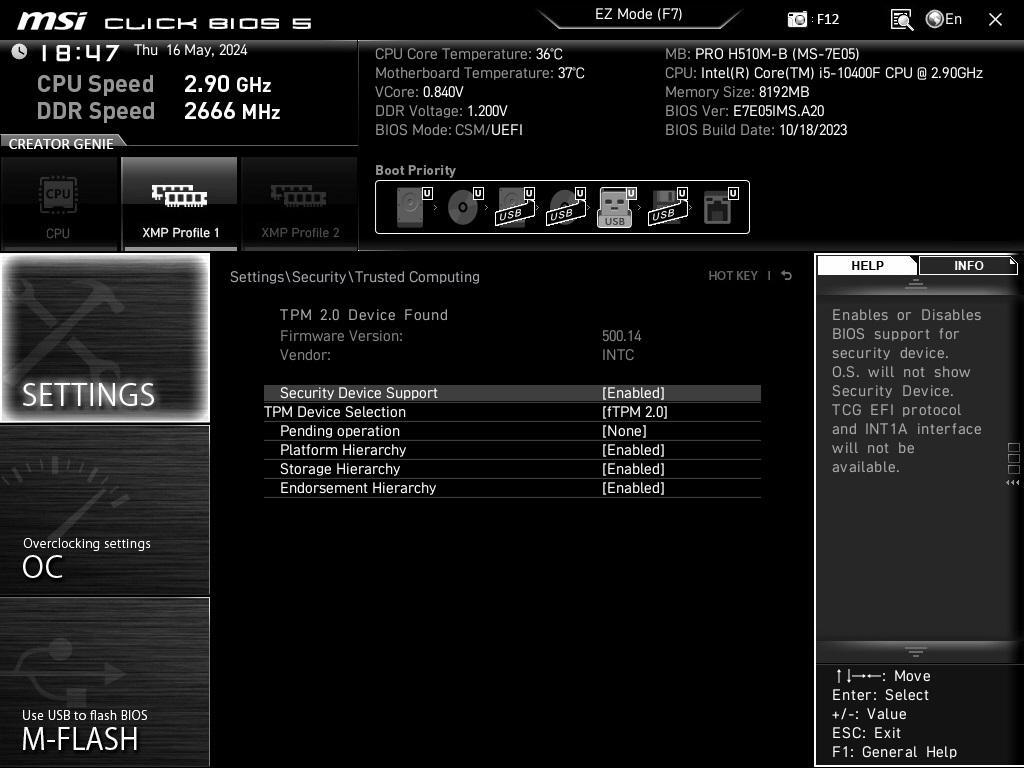This screenshot has height=768, width=1024.
Task: Click the Memory Size 8192MB text
Action: tap(737, 92)
